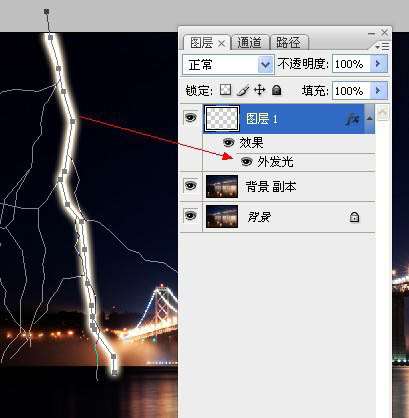Toggle lock transparent pixels icon
The image size is (409, 418).
click(x=226, y=90)
